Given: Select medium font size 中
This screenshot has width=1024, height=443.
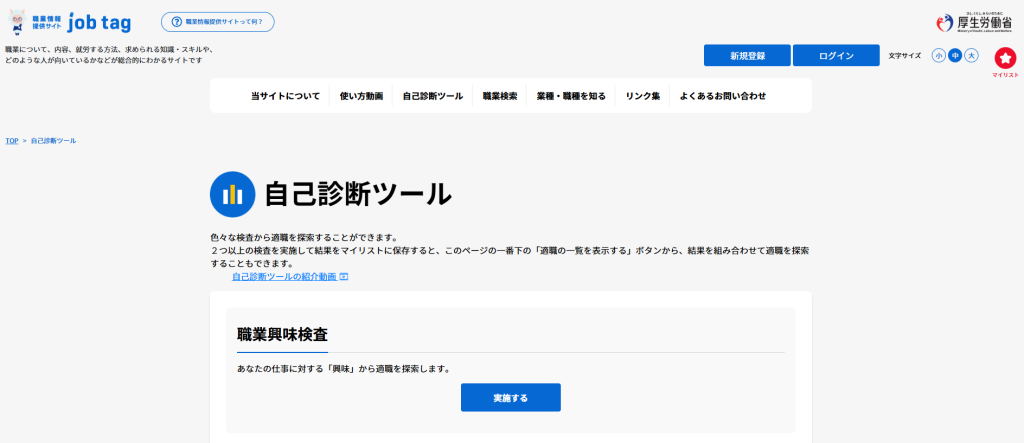Looking at the screenshot, I should pyautogui.click(x=955, y=56).
